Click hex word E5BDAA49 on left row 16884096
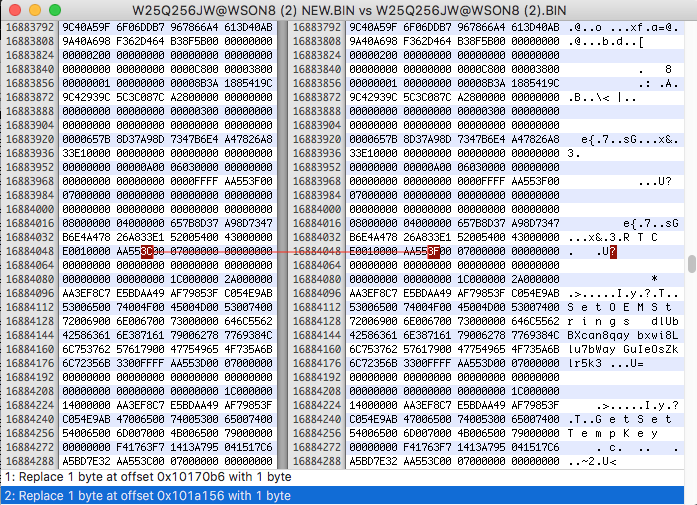The width and height of the screenshot is (697, 505). coord(140,293)
